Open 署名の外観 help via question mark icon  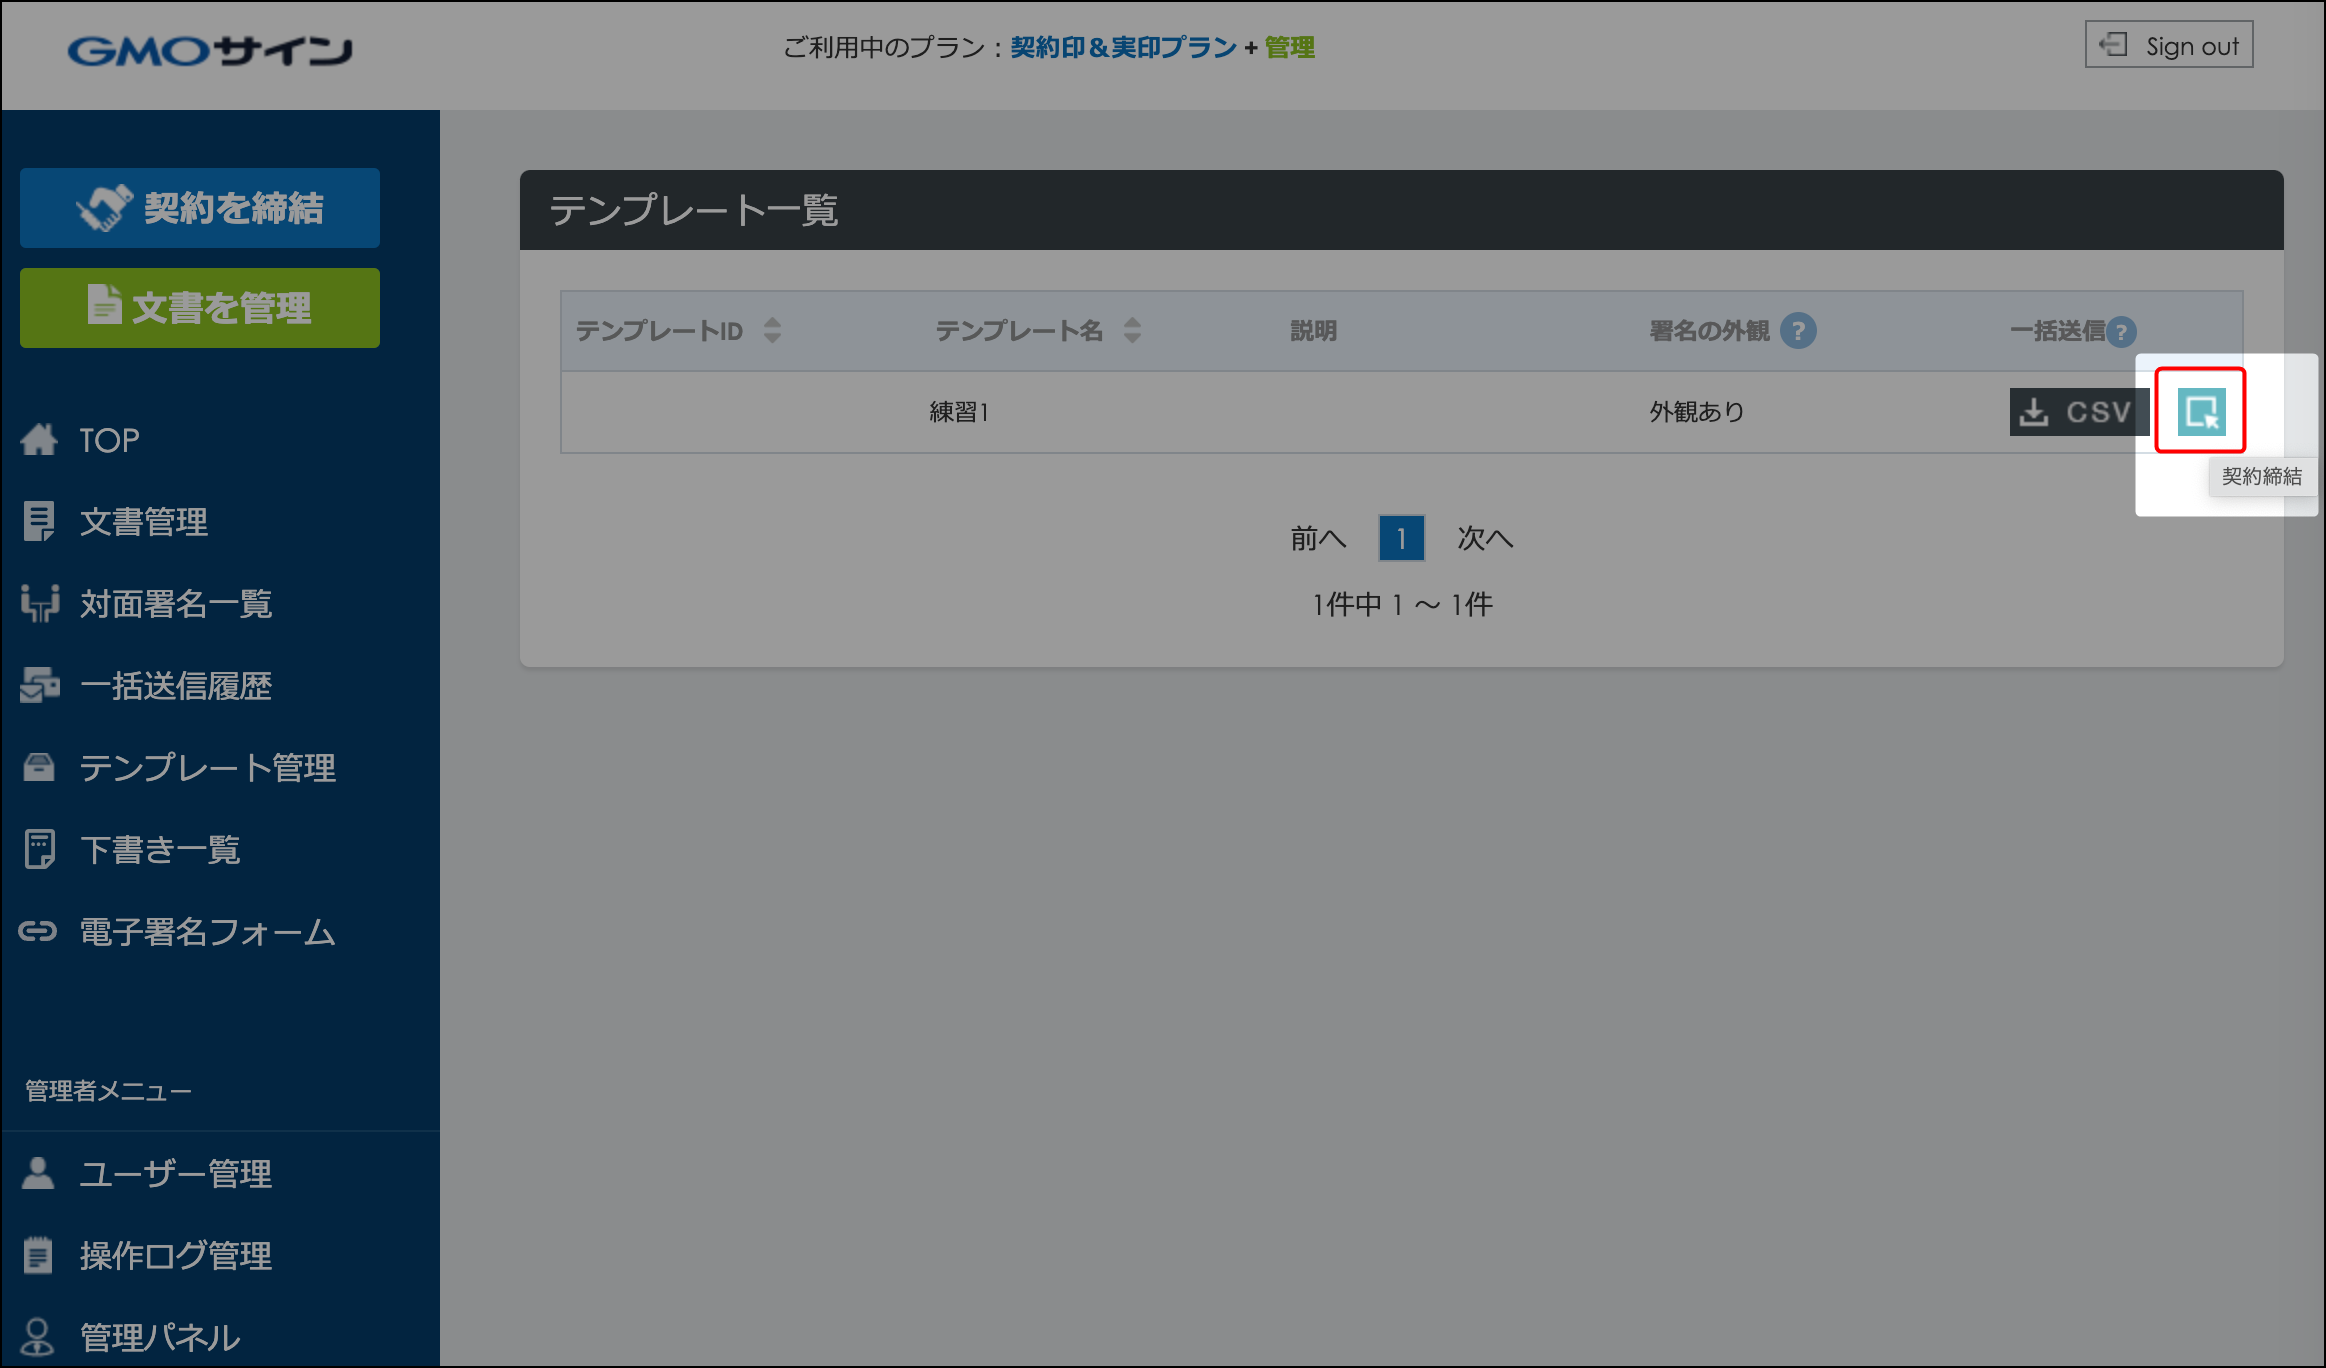(1798, 330)
